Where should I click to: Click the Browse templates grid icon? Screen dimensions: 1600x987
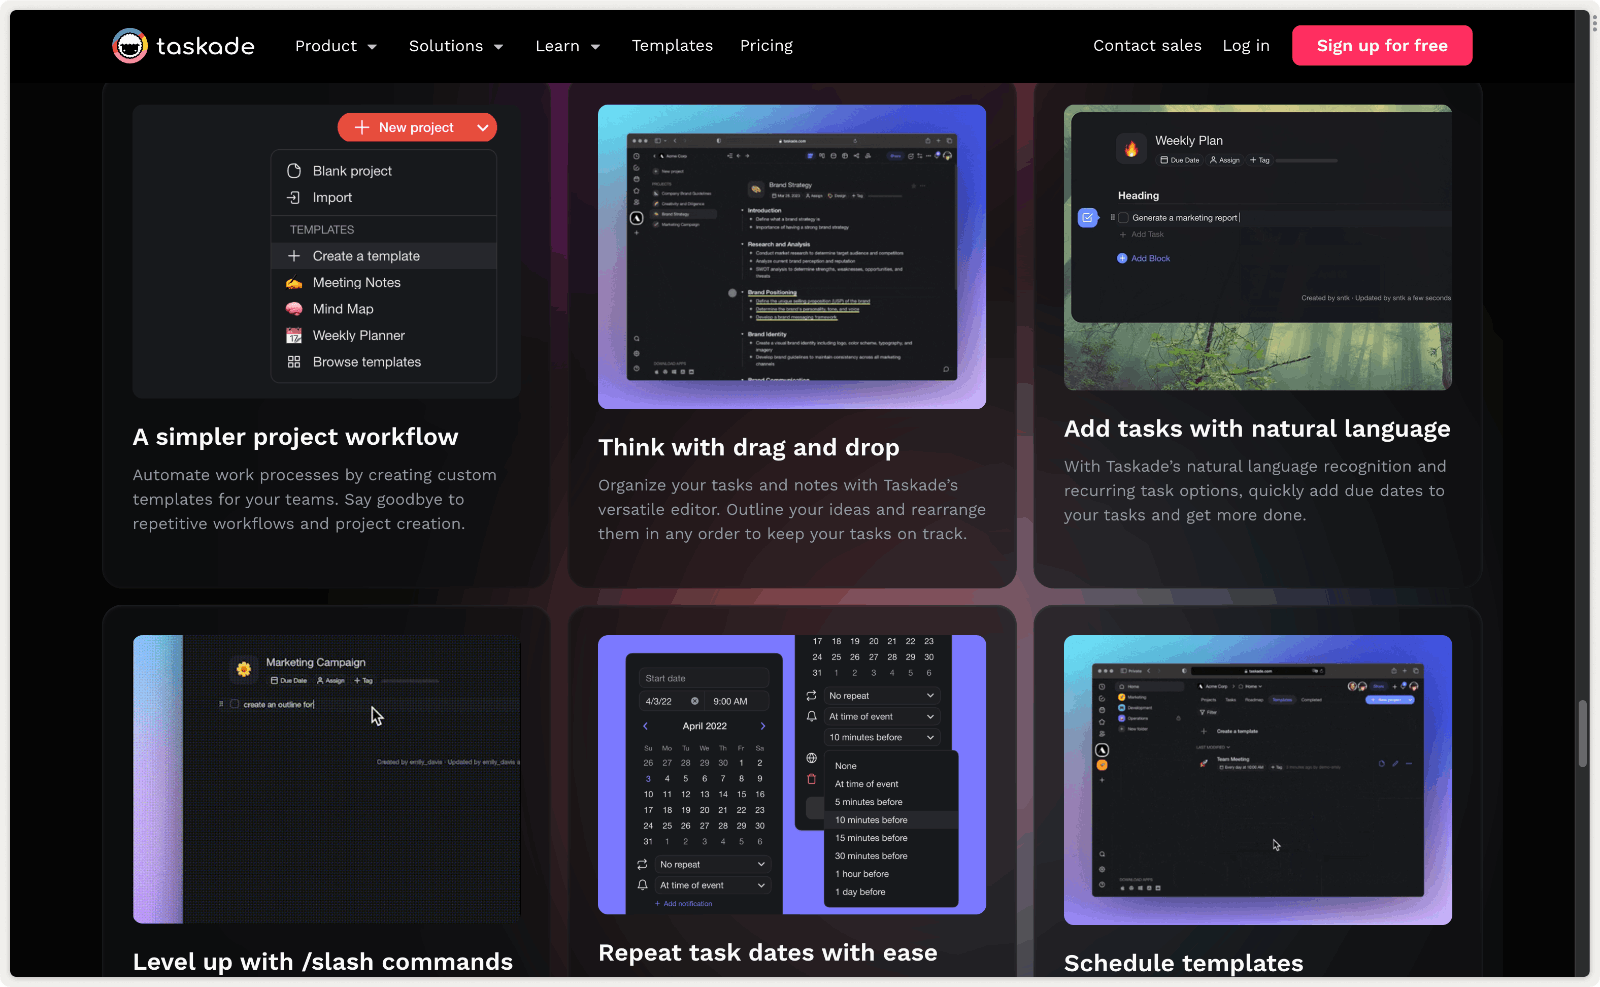coord(294,362)
